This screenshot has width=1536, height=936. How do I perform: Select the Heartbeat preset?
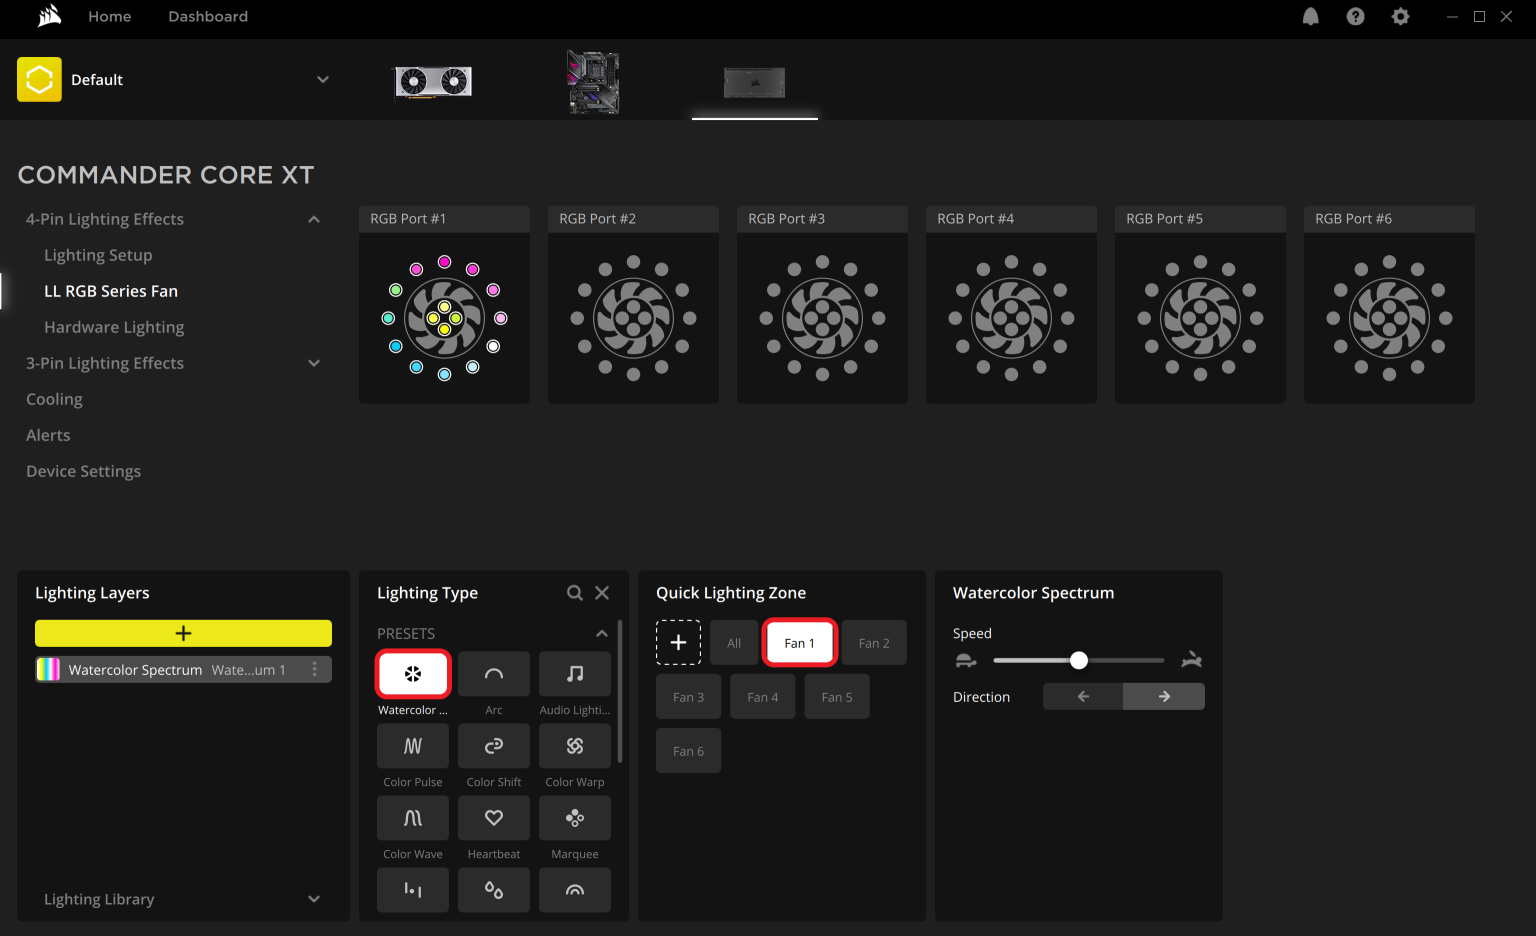pyautogui.click(x=494, y=818)
